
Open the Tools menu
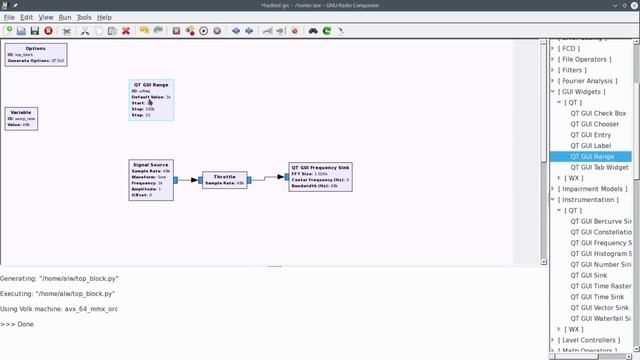84,17
